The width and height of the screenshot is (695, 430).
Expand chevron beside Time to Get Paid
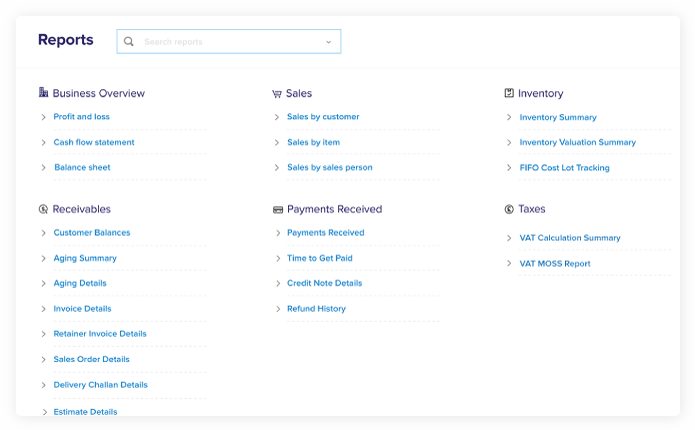pyautogui.click(x=278, y=258)
